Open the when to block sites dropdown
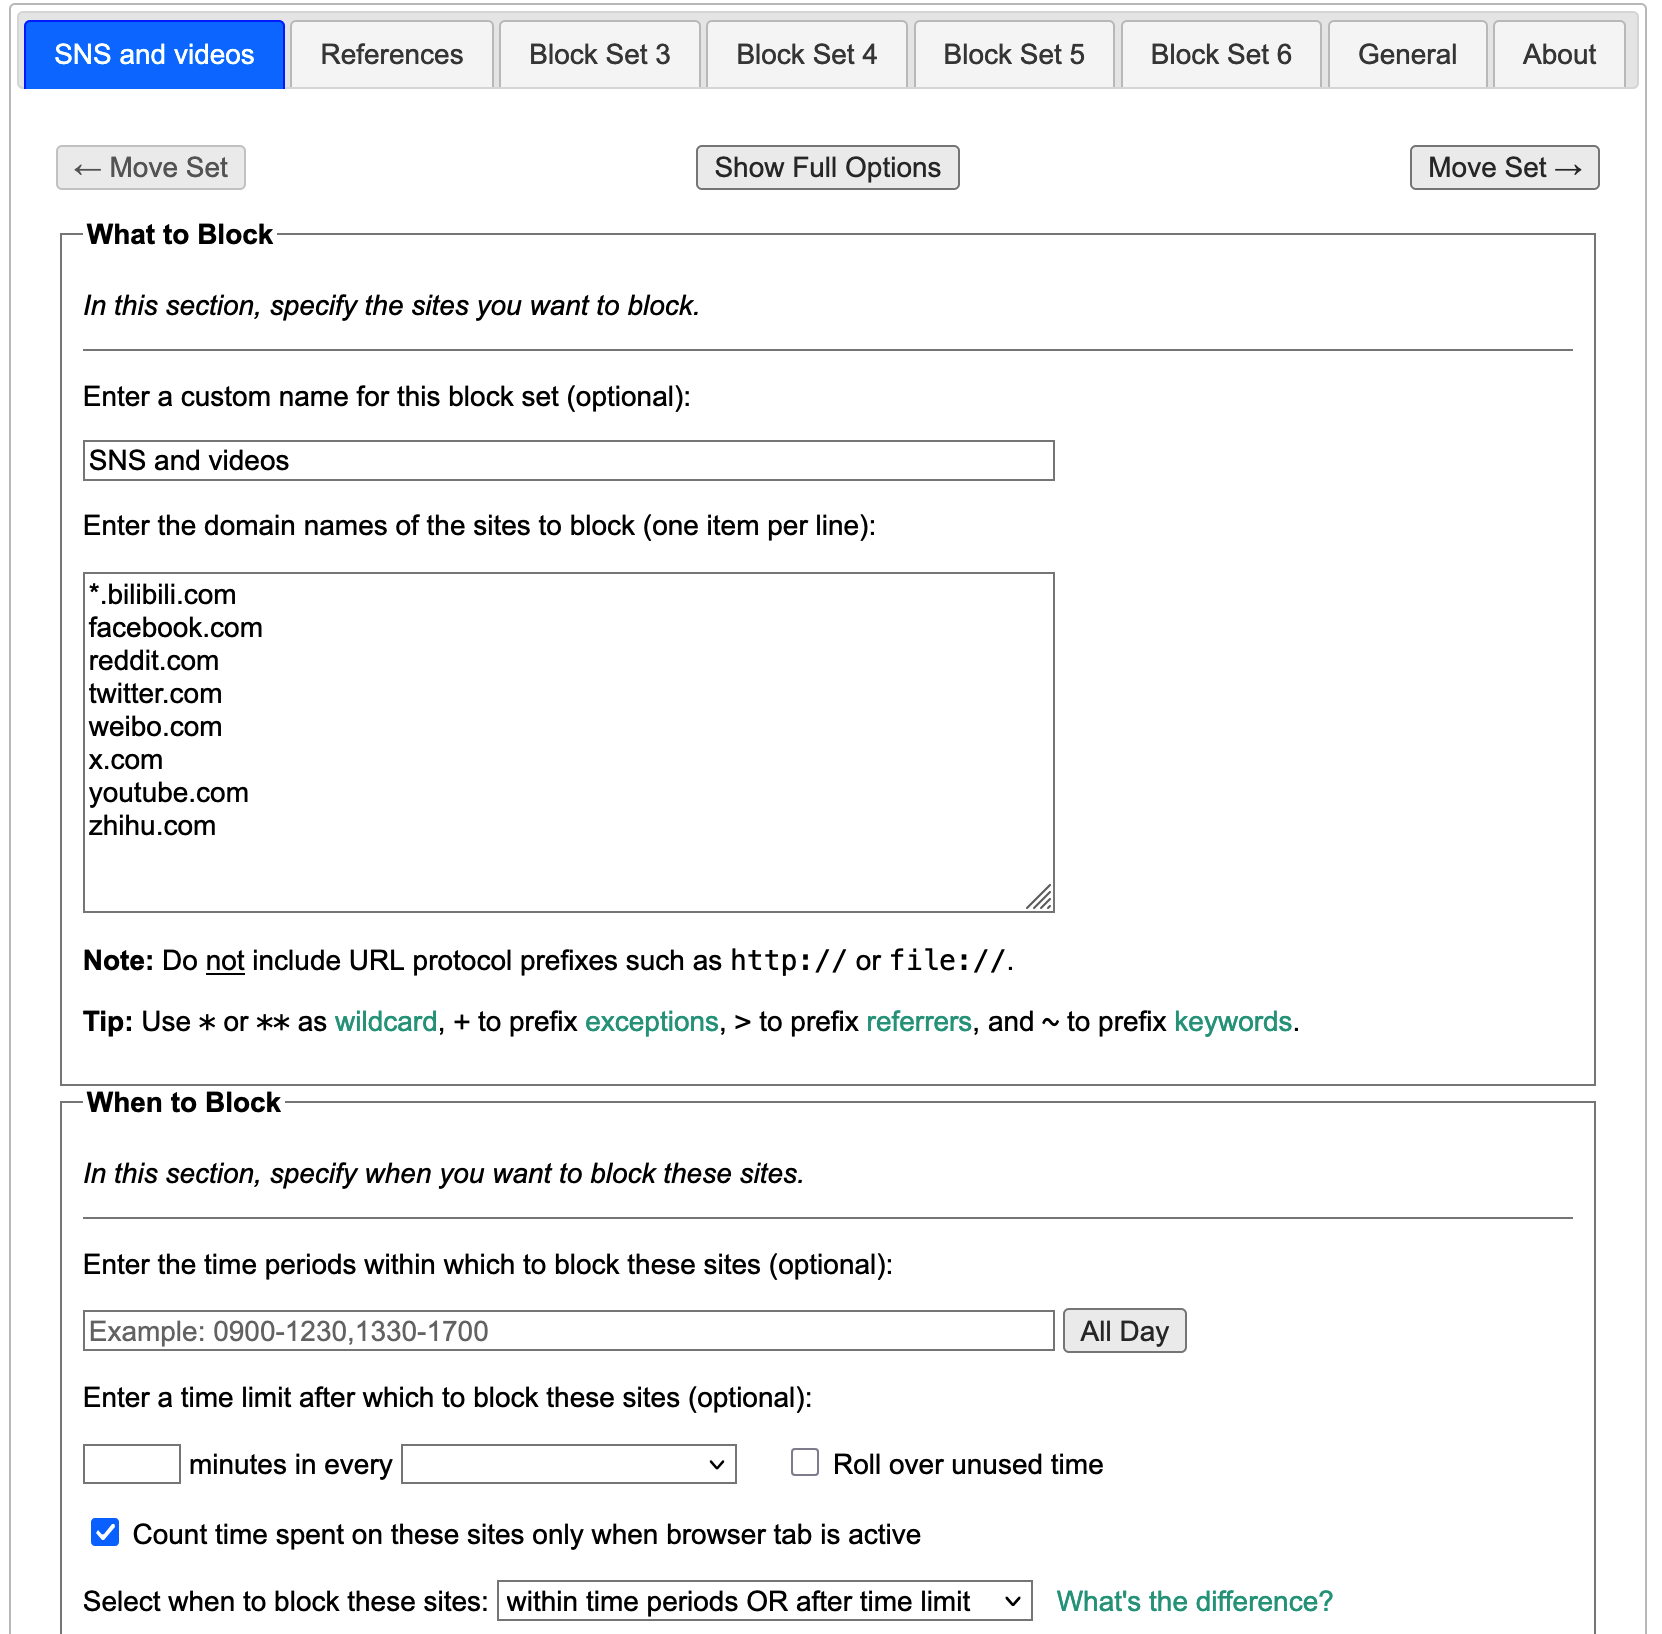Image resolution: width=1662 pixels, height=1634 pixels. click(764, 1601)
